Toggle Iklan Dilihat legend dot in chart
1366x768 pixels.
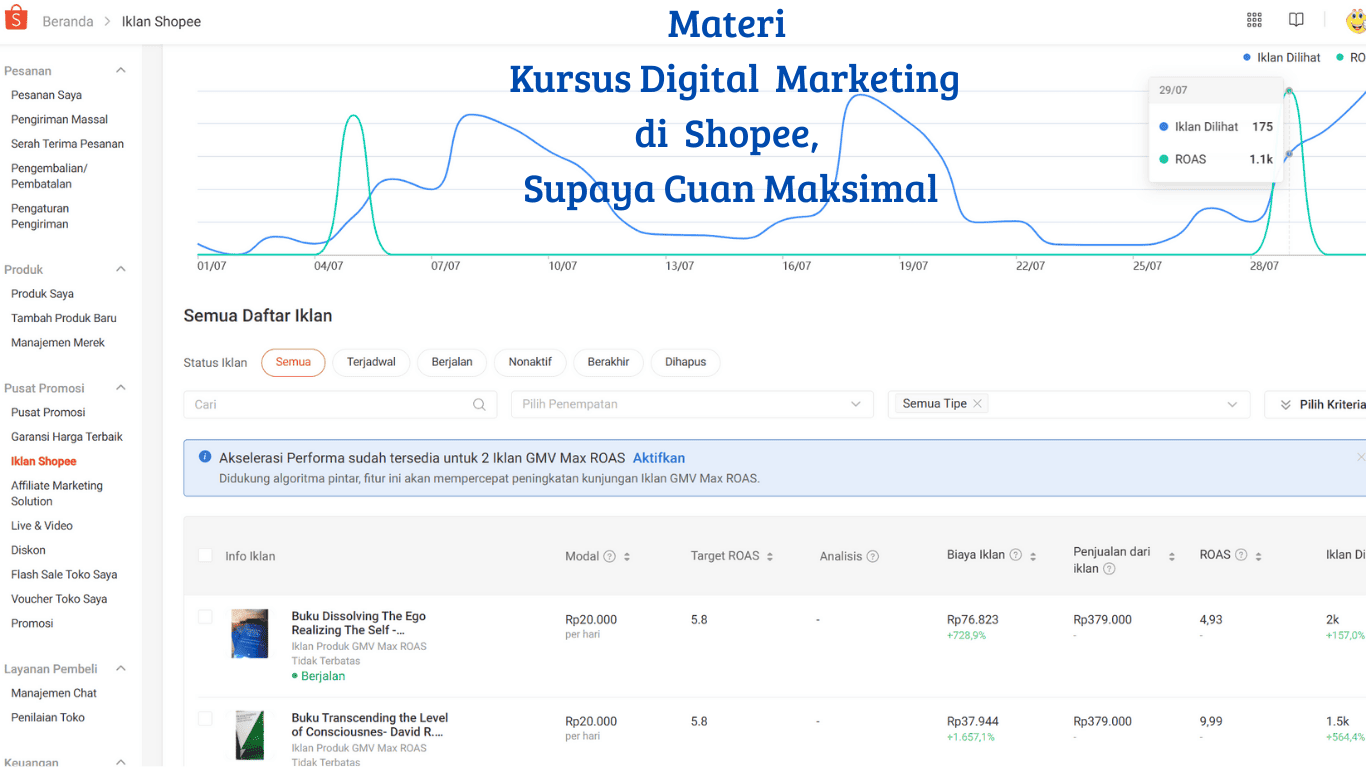1247,57
